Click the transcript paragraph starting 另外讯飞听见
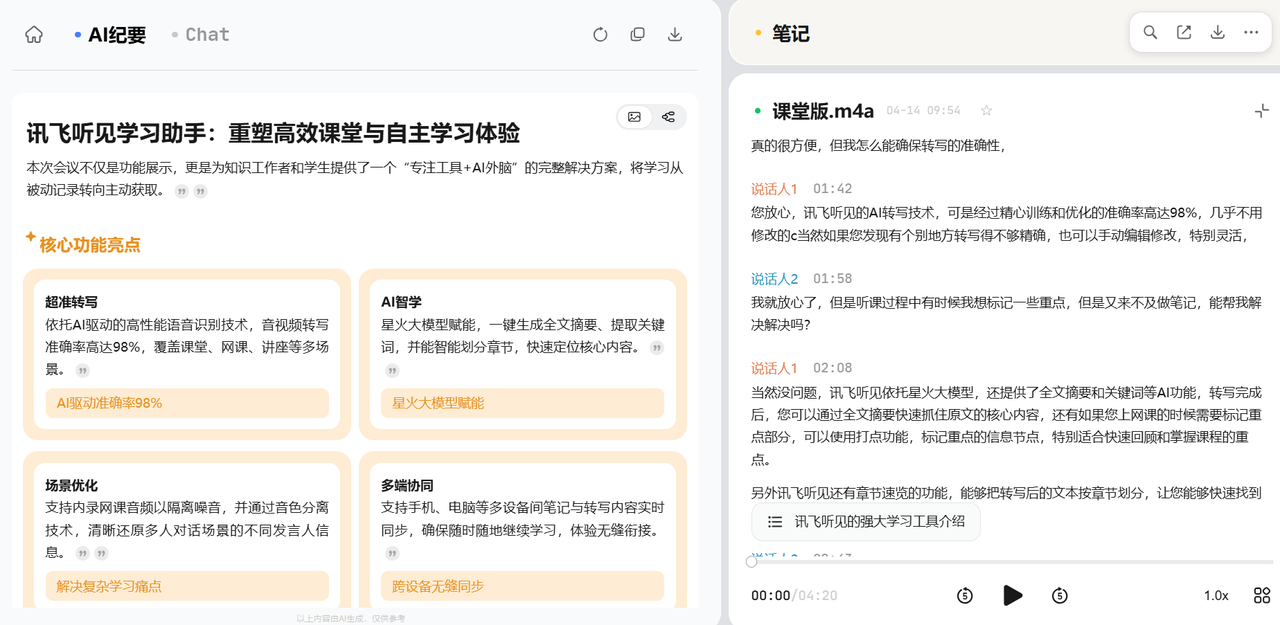This screenshot has height=625, width=1280. pyautogui.click(x=1006, y=493)
